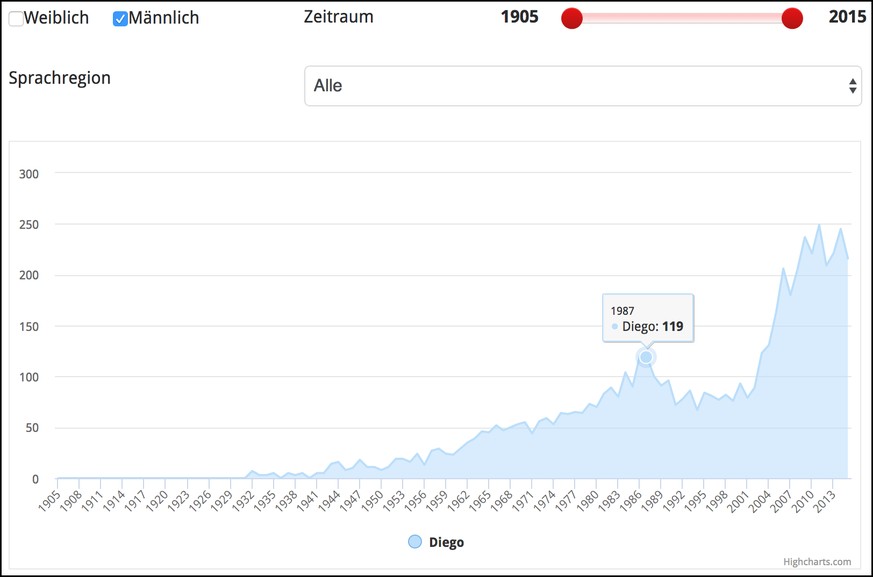The height and width of the screenshot is (577, 873).
Task: Click the Männlich label text
Action: coord(164,18)
